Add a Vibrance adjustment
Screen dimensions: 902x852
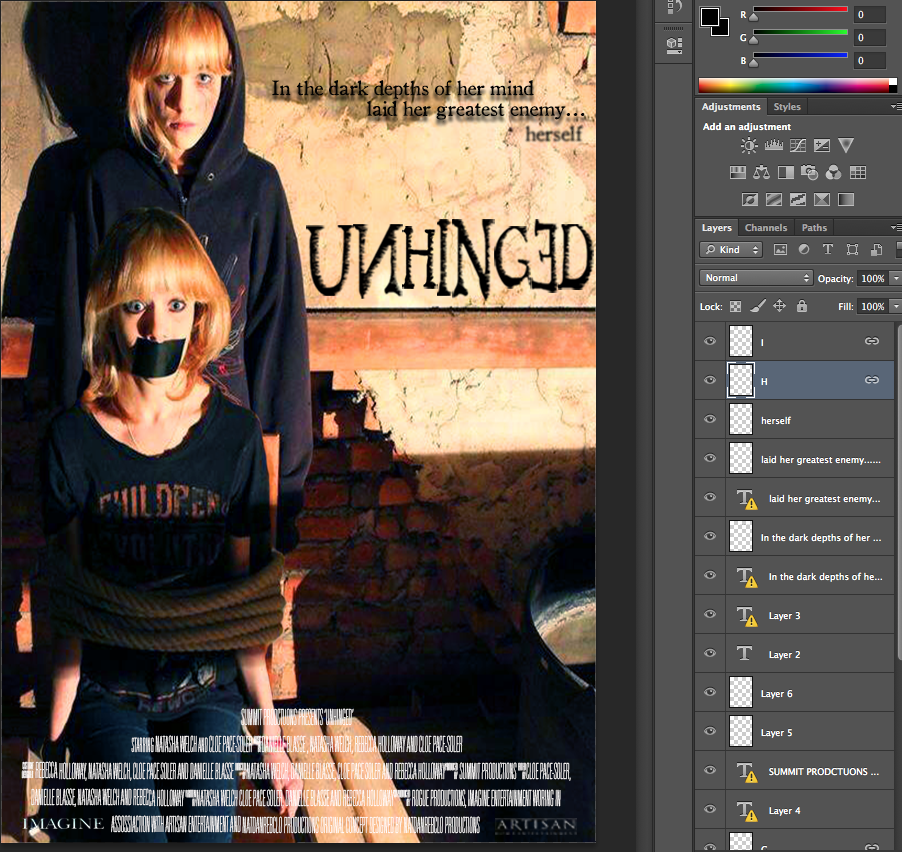point(846,146)
